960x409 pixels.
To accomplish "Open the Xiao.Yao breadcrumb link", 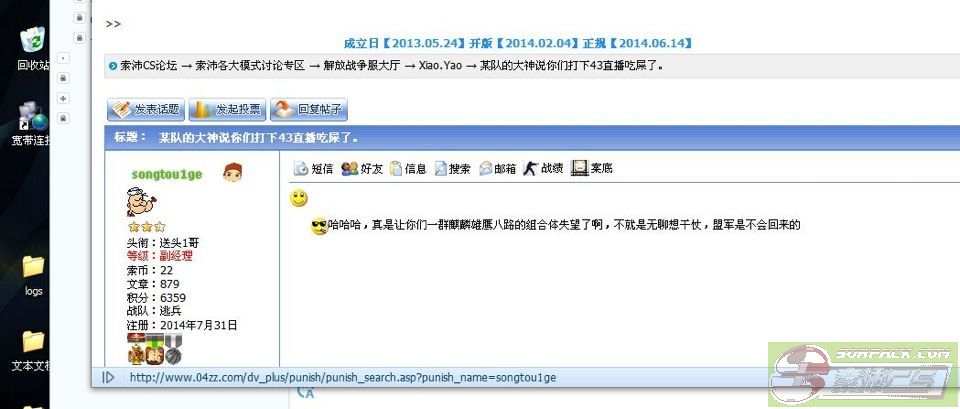I will click(438, 66).
